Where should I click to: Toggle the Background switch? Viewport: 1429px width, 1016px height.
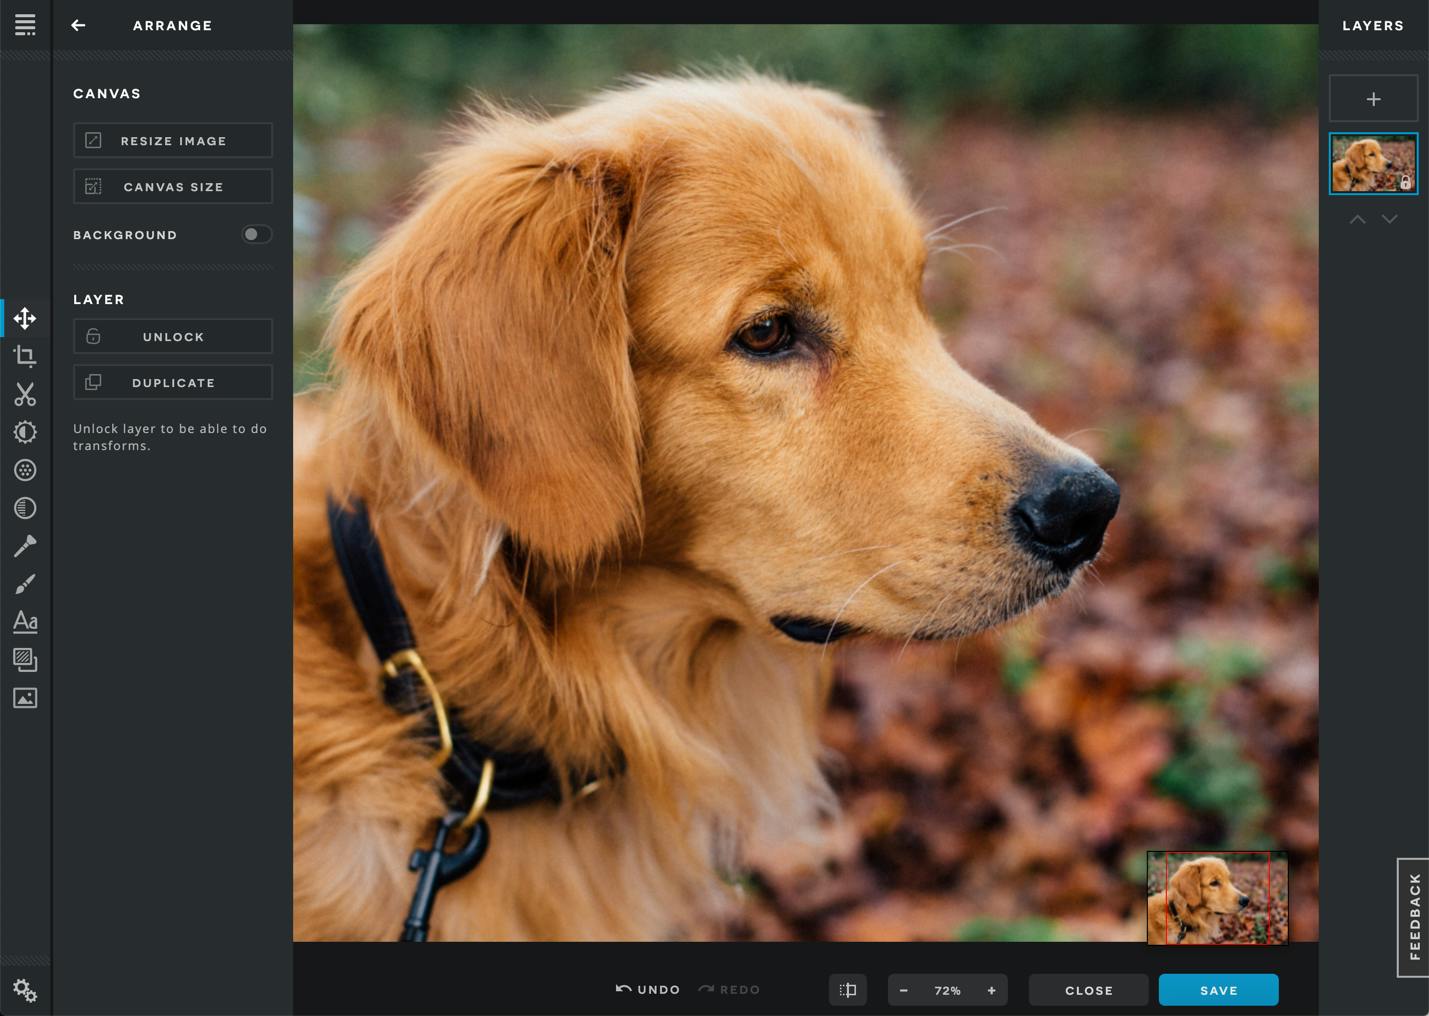257,234
